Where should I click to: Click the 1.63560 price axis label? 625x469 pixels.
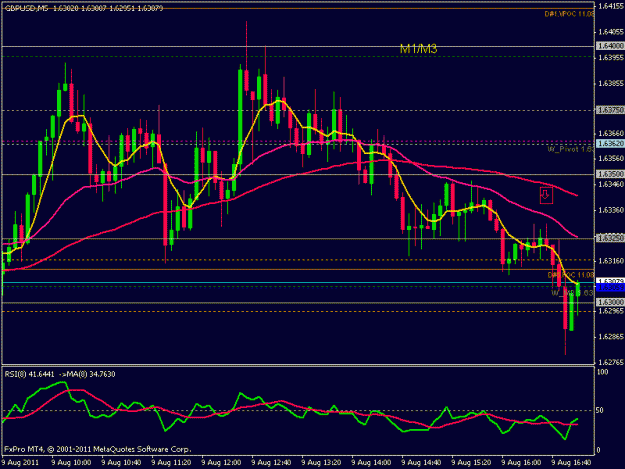[x=611, y=159]
